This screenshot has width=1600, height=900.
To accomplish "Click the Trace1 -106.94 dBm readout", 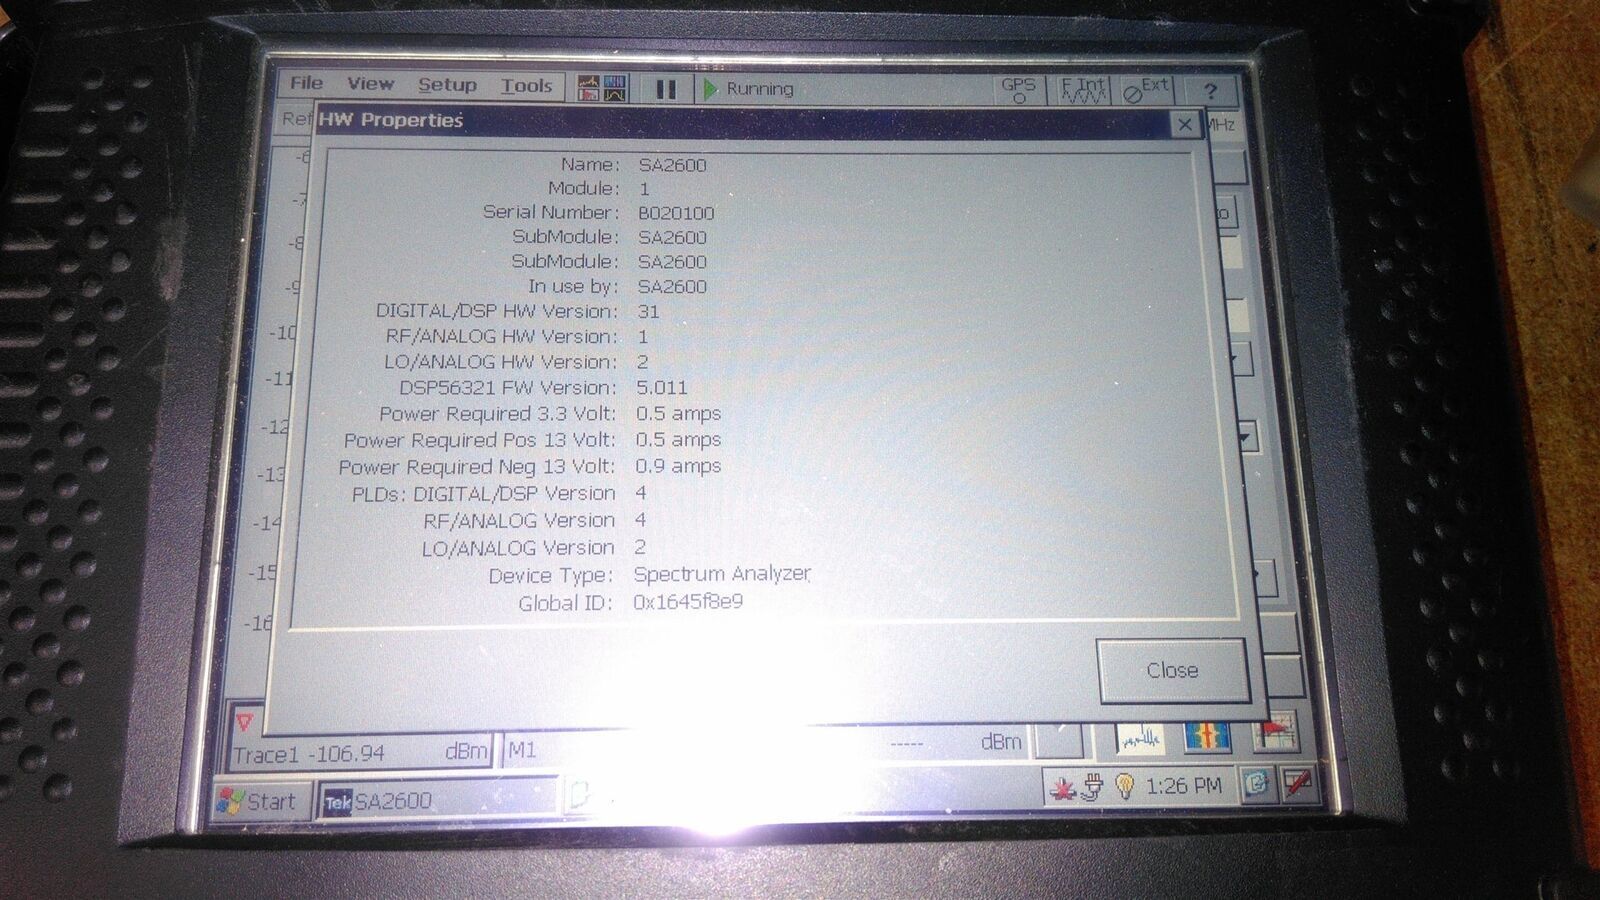I will click(x=360, y=753).
